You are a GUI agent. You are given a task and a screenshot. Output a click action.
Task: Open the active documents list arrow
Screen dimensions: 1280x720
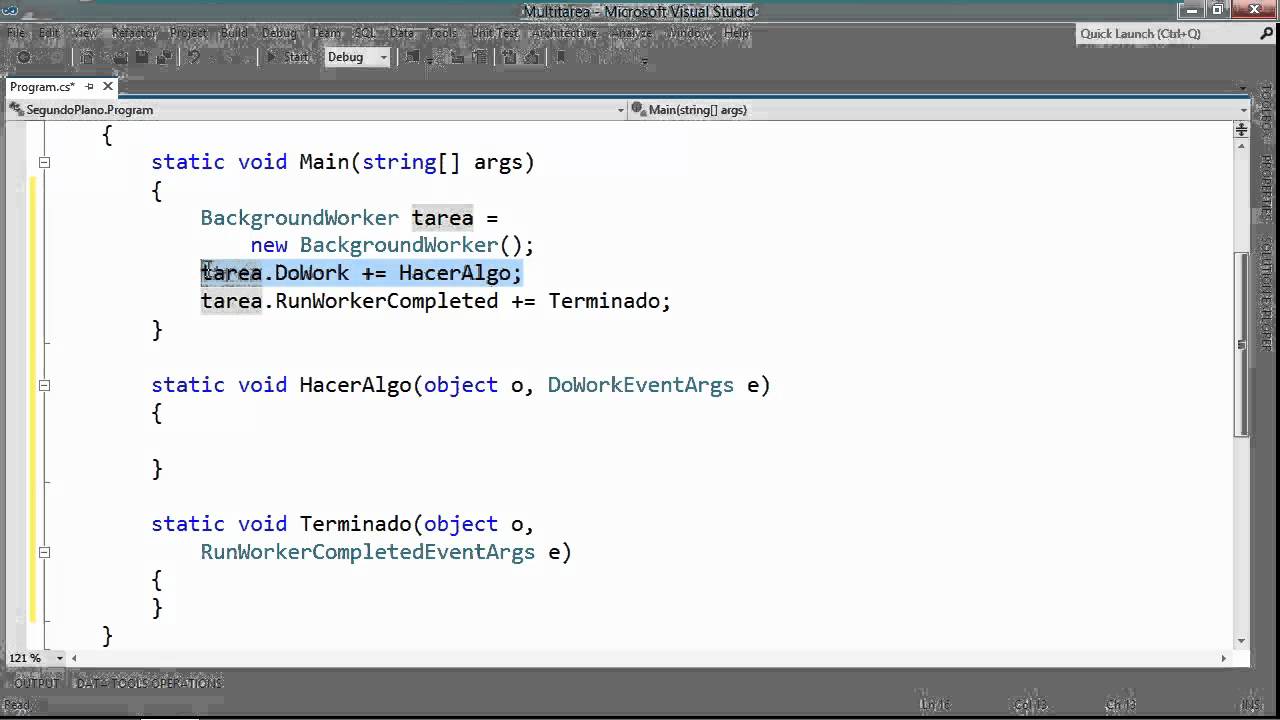[1244, 87]
